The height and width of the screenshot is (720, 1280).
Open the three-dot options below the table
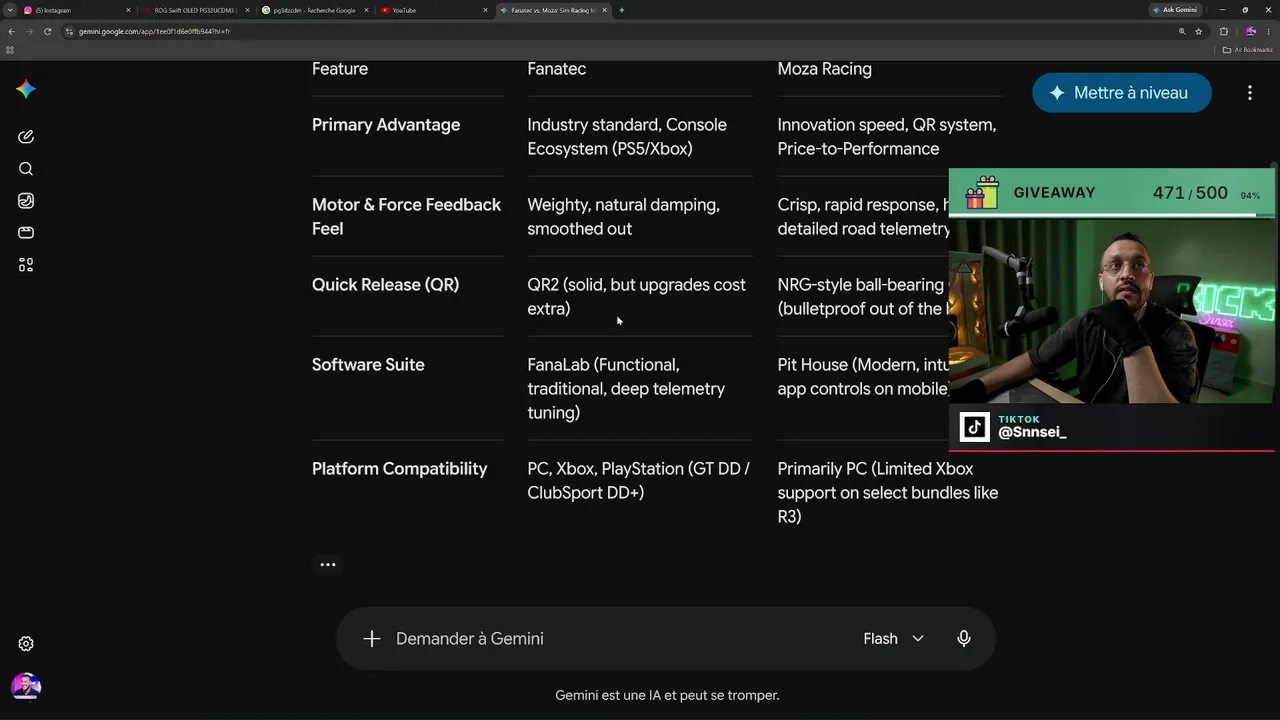327,565
